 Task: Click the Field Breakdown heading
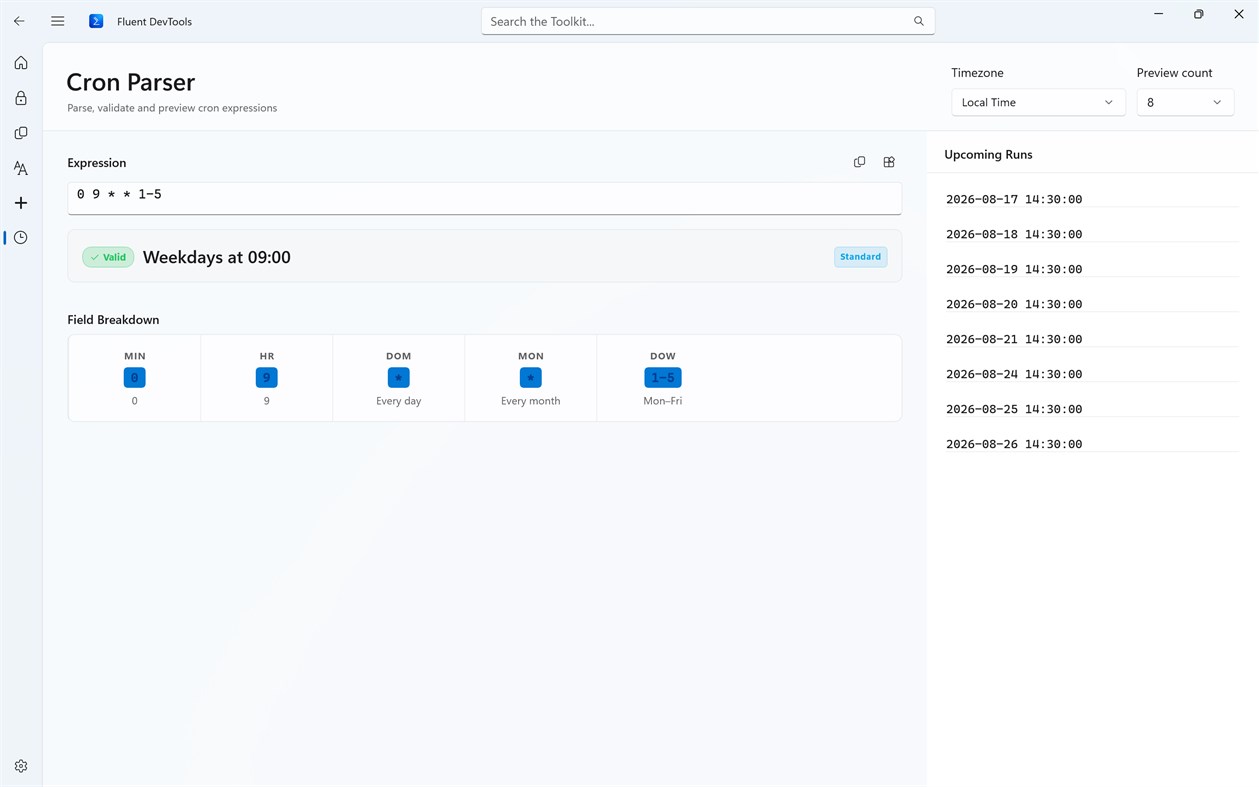point(113,320)
